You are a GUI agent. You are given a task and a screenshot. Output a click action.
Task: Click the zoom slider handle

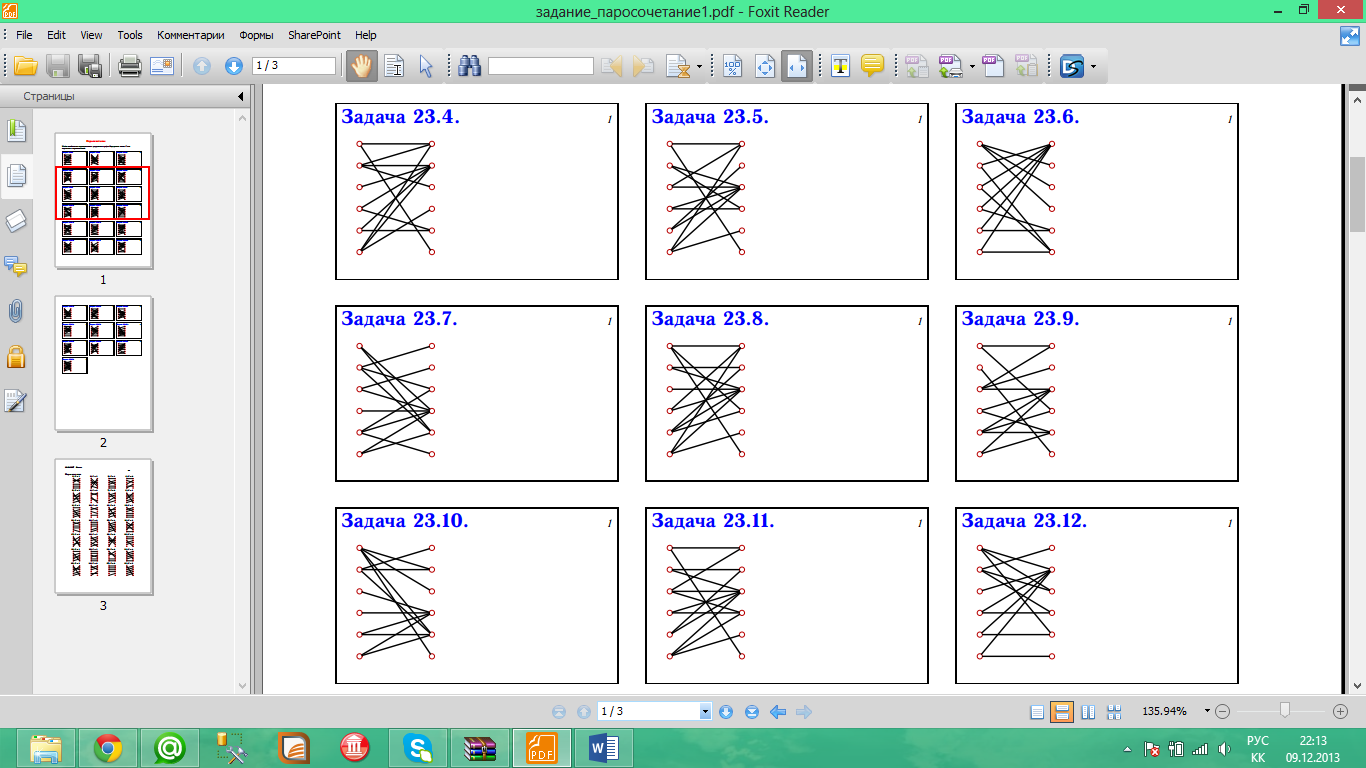click(x=1284, y=711)
